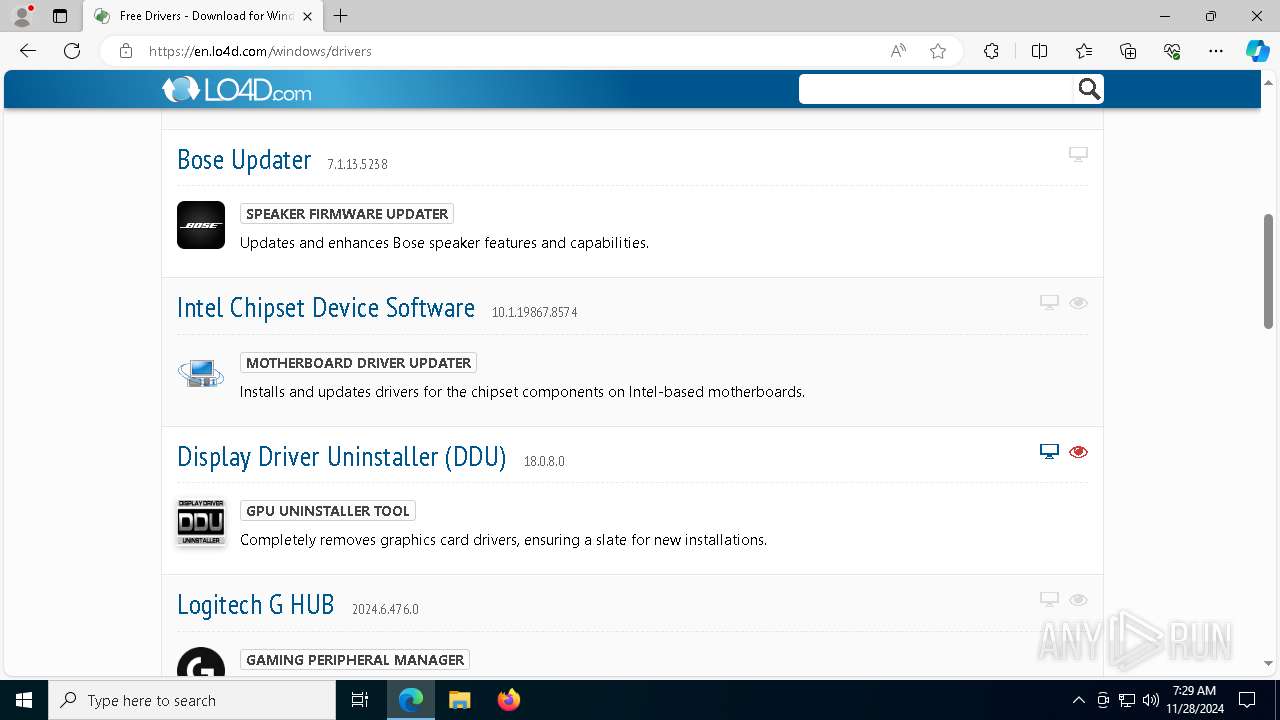Open File Explorer from the taskbar
This screenshot has height=720, width=1280.
pos(459,700)
